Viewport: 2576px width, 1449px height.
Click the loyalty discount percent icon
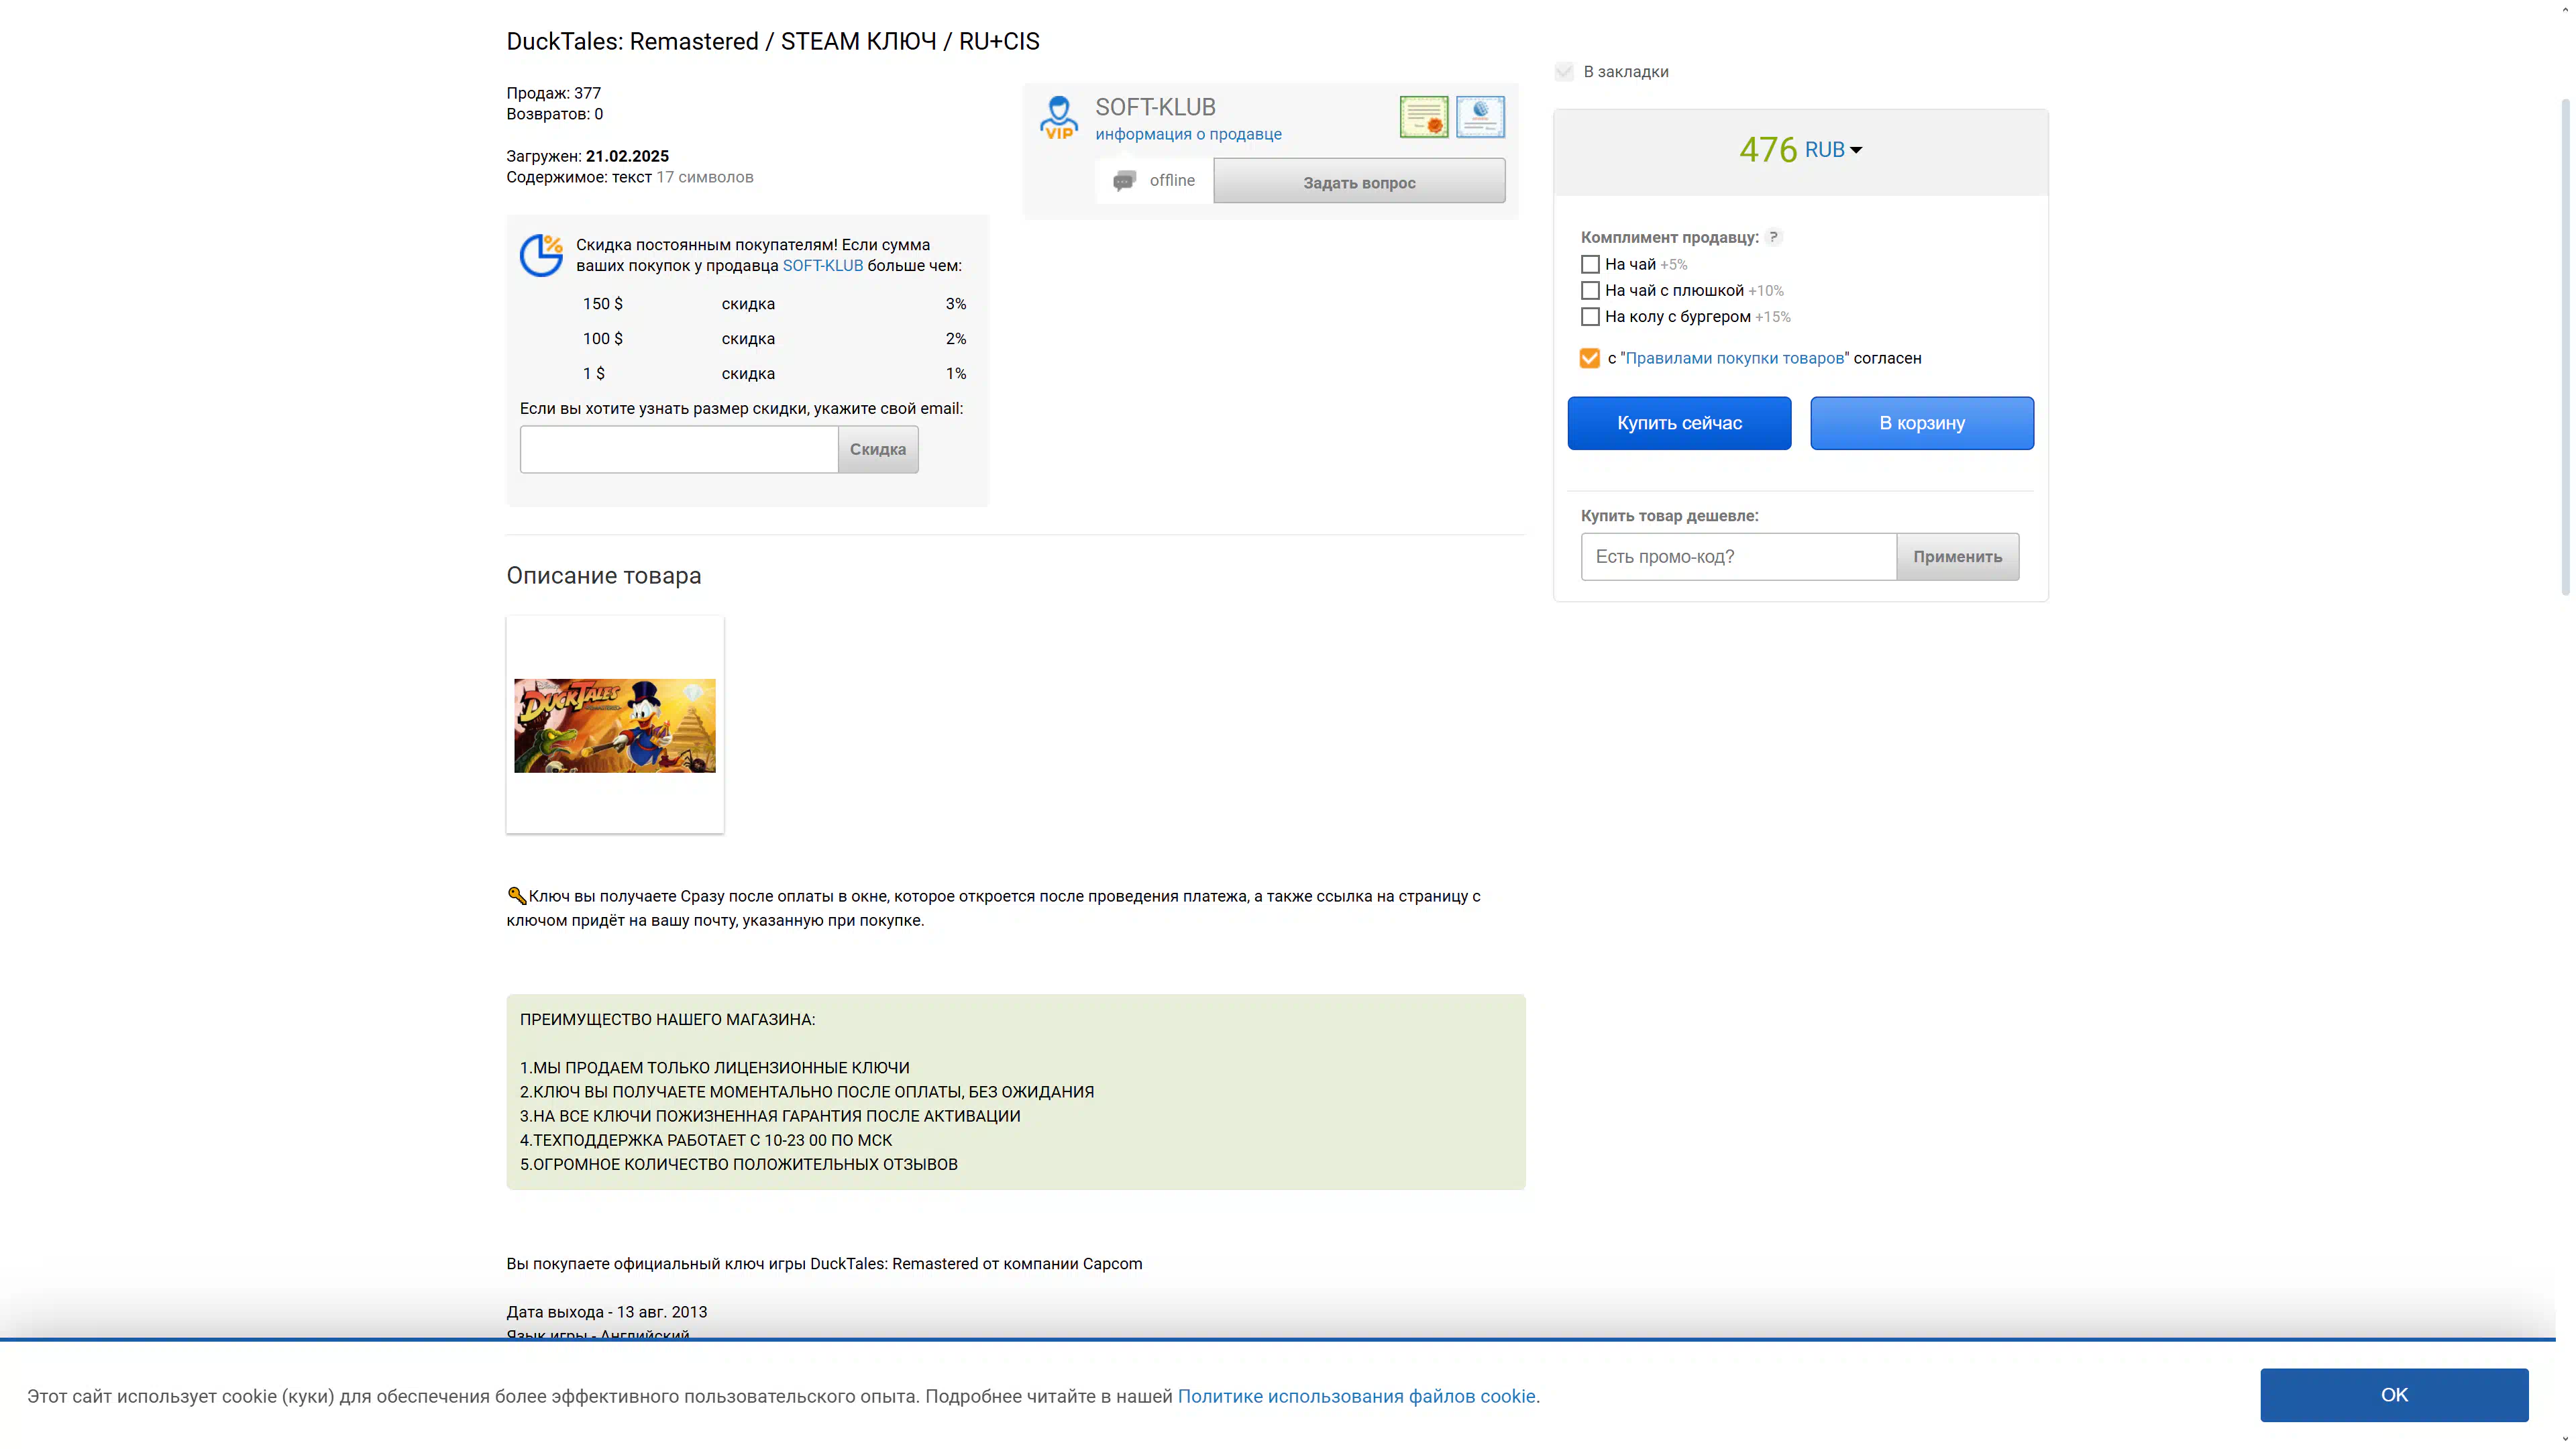click(541, 255)
